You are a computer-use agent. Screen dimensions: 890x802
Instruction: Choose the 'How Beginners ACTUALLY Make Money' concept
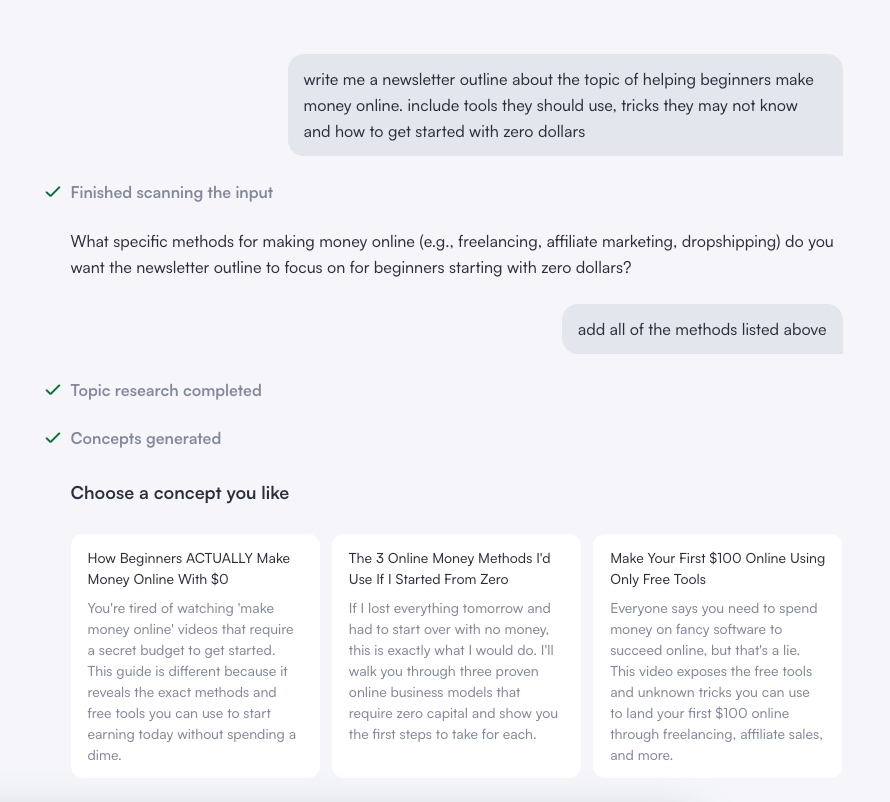(x=195, y=655)
